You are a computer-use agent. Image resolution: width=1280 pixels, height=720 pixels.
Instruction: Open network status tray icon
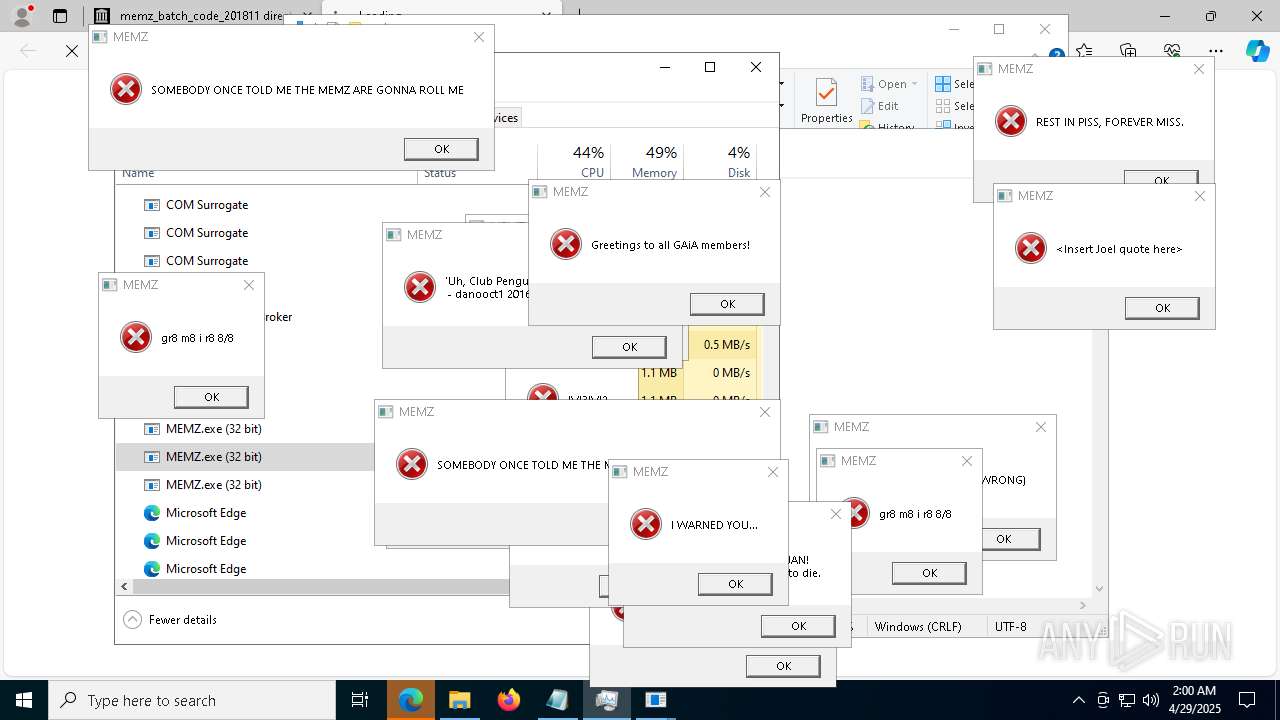tap(1127, 700)
